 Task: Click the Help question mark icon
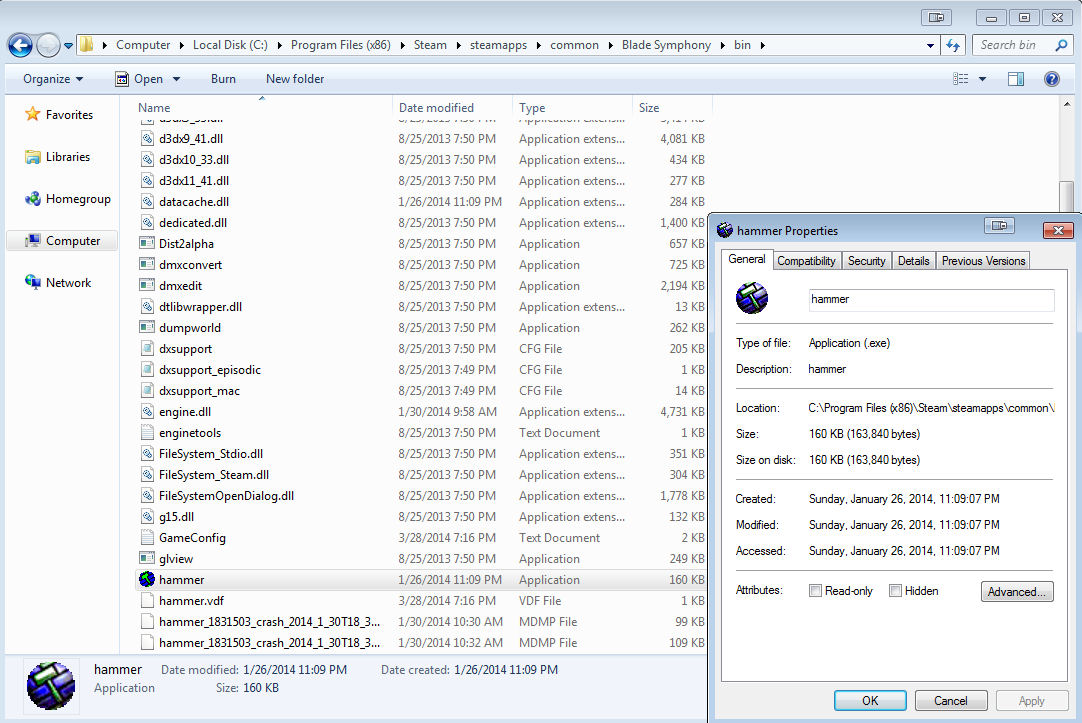(x=1051, y=79)
